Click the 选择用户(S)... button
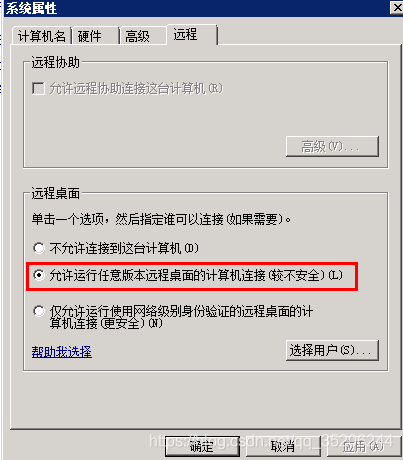403x460 pixels. click(332, 350)
